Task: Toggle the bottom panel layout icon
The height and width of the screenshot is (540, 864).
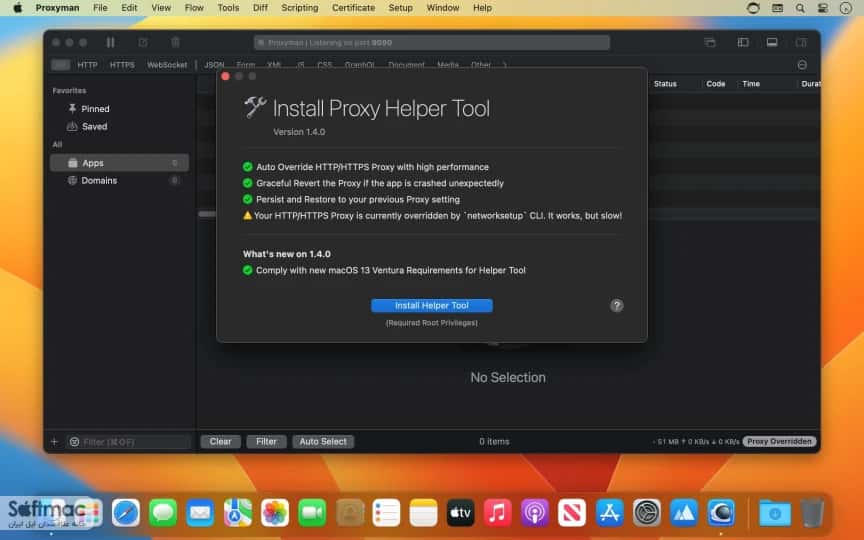Action: (772, 42)
